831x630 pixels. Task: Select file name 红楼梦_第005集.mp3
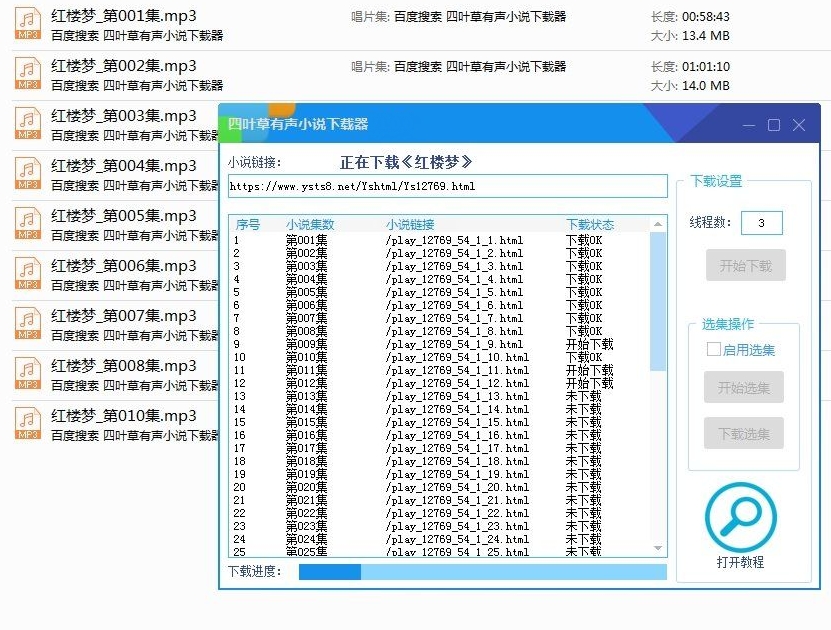(x=123, y=216)
